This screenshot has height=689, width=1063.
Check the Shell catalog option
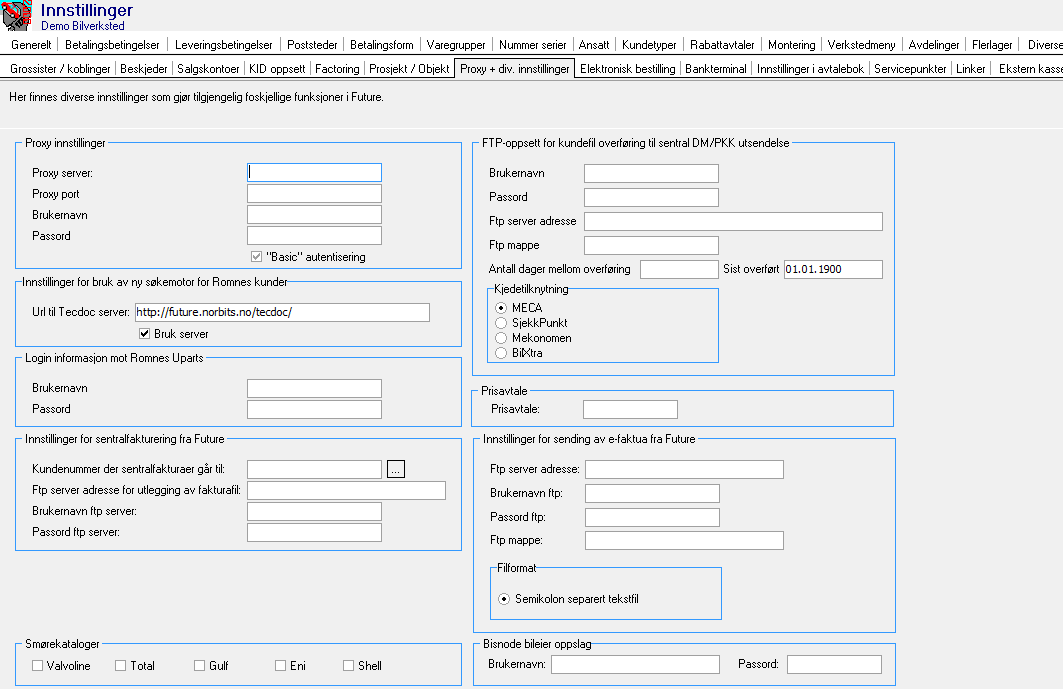click(x=347, y=664)
